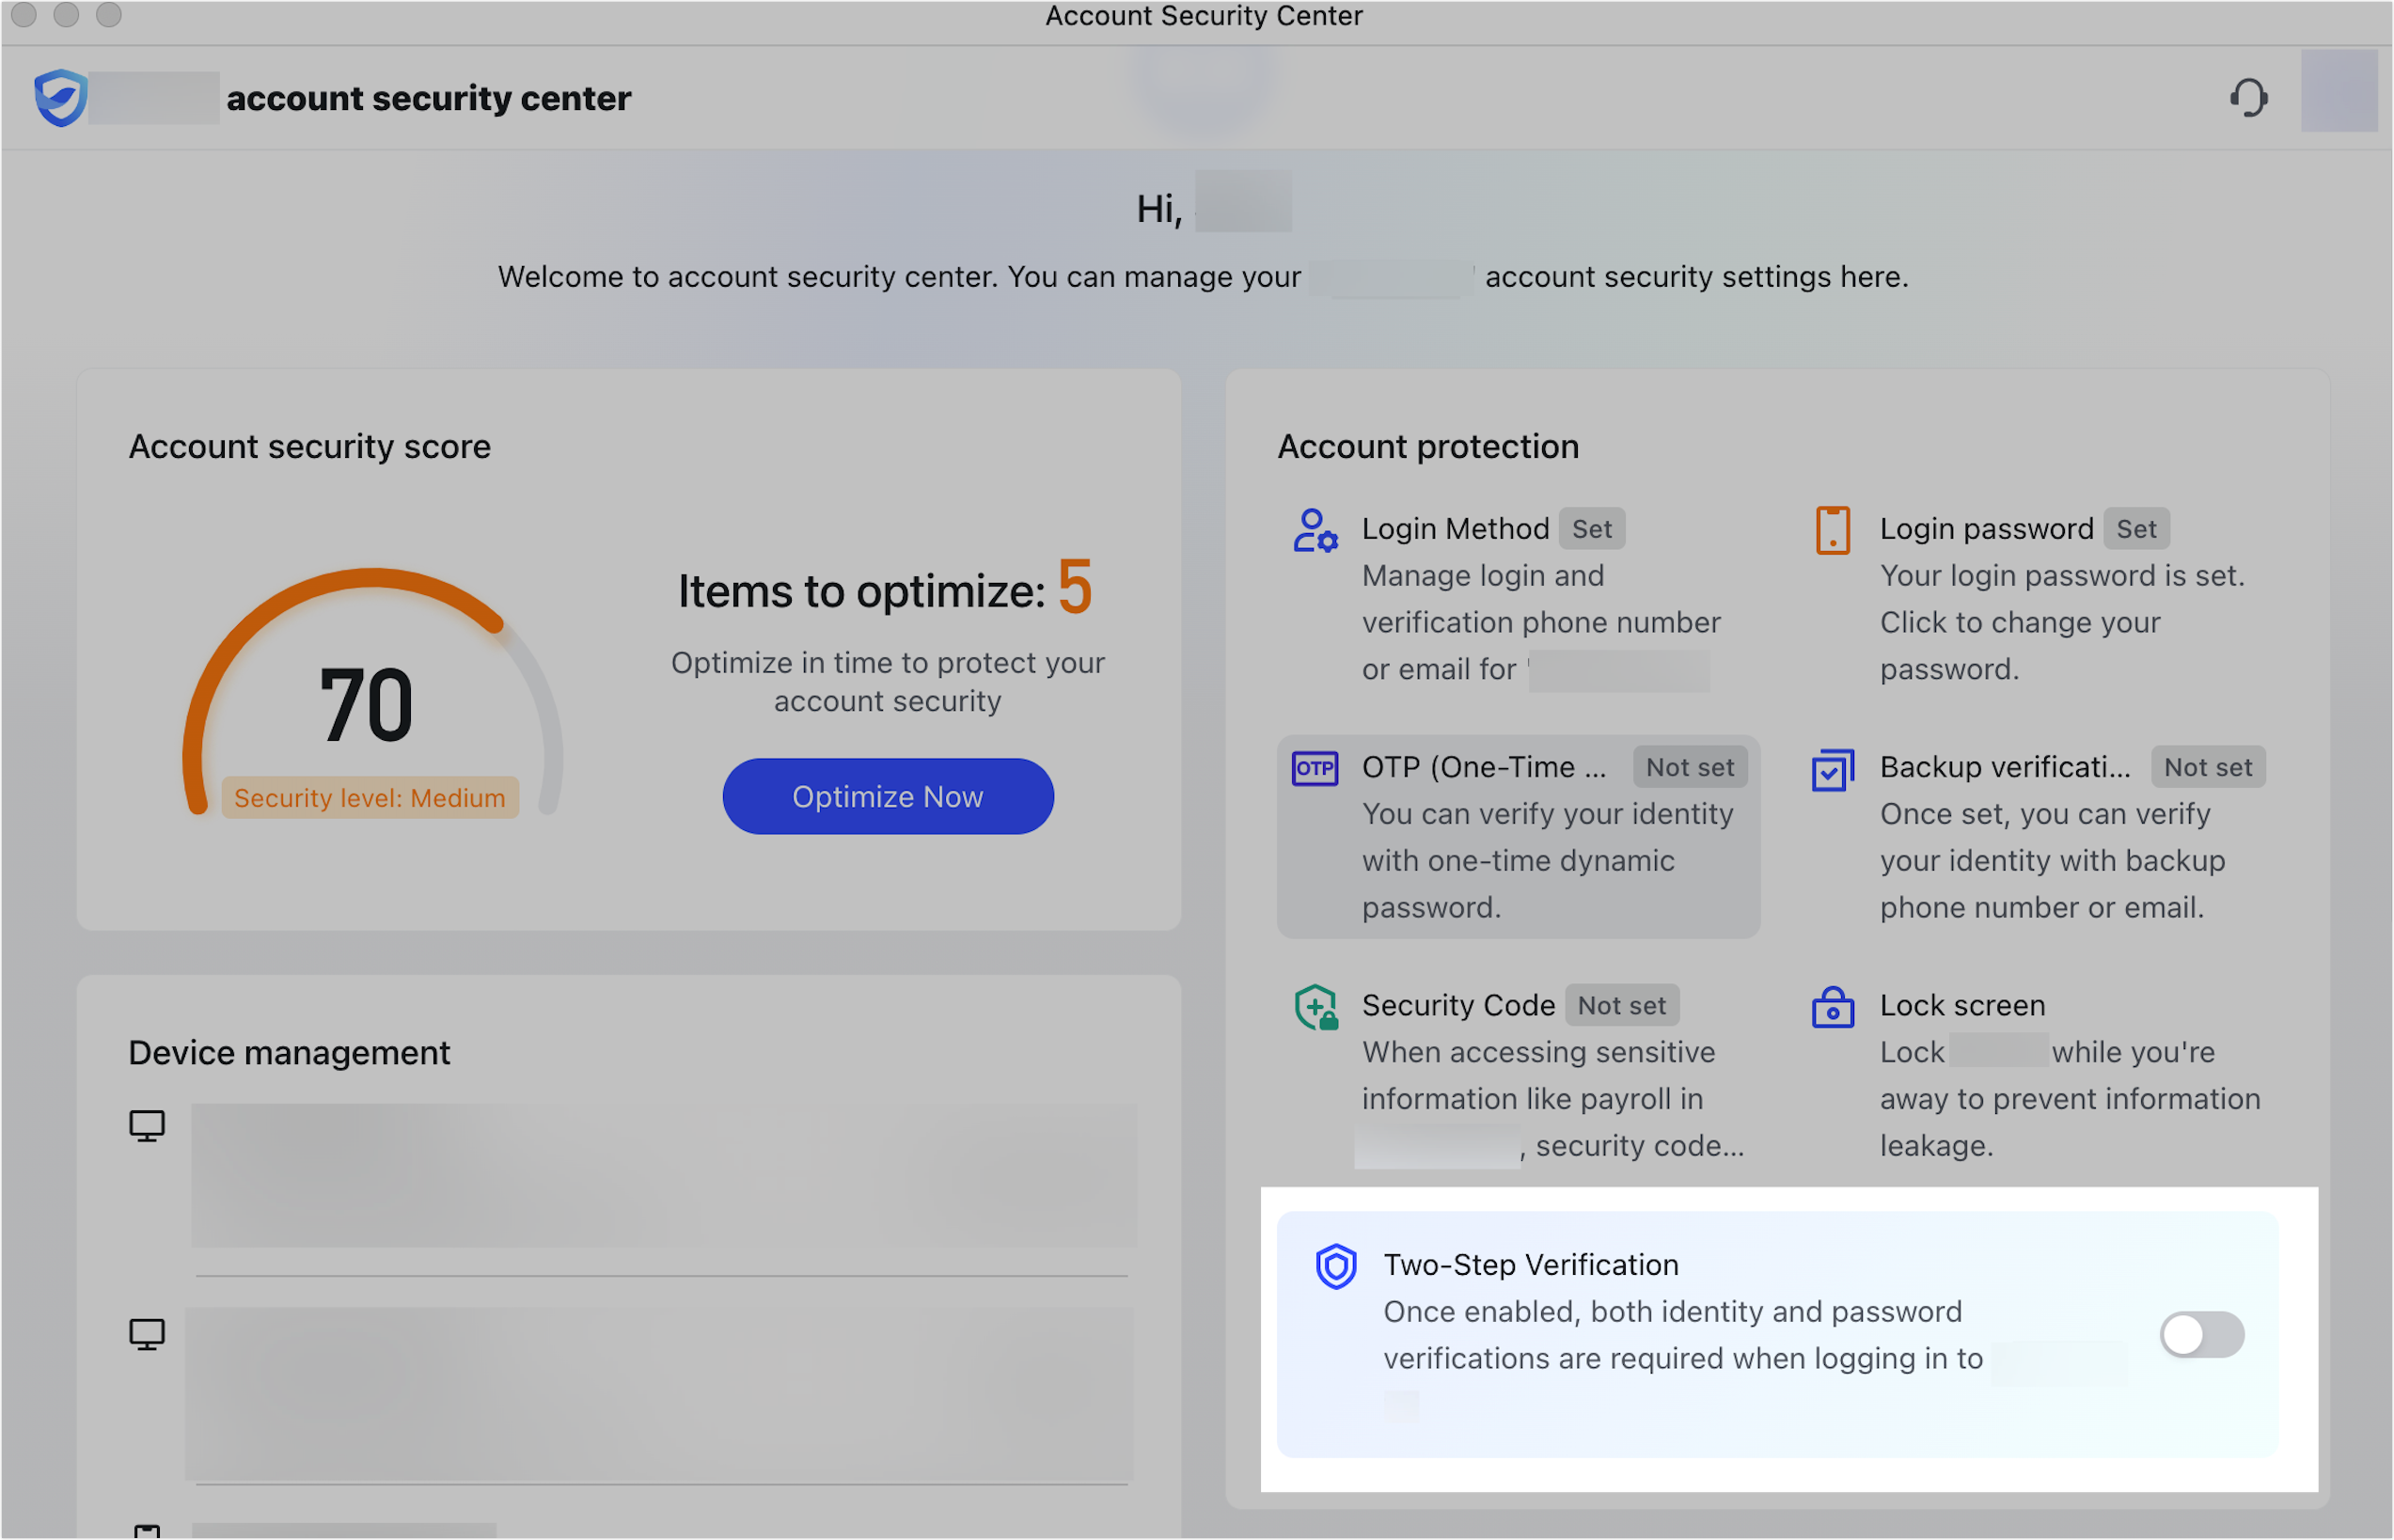The image size is (2394, 1540).
Task: Click the Optimize Now button
Action: click(888, 797)
